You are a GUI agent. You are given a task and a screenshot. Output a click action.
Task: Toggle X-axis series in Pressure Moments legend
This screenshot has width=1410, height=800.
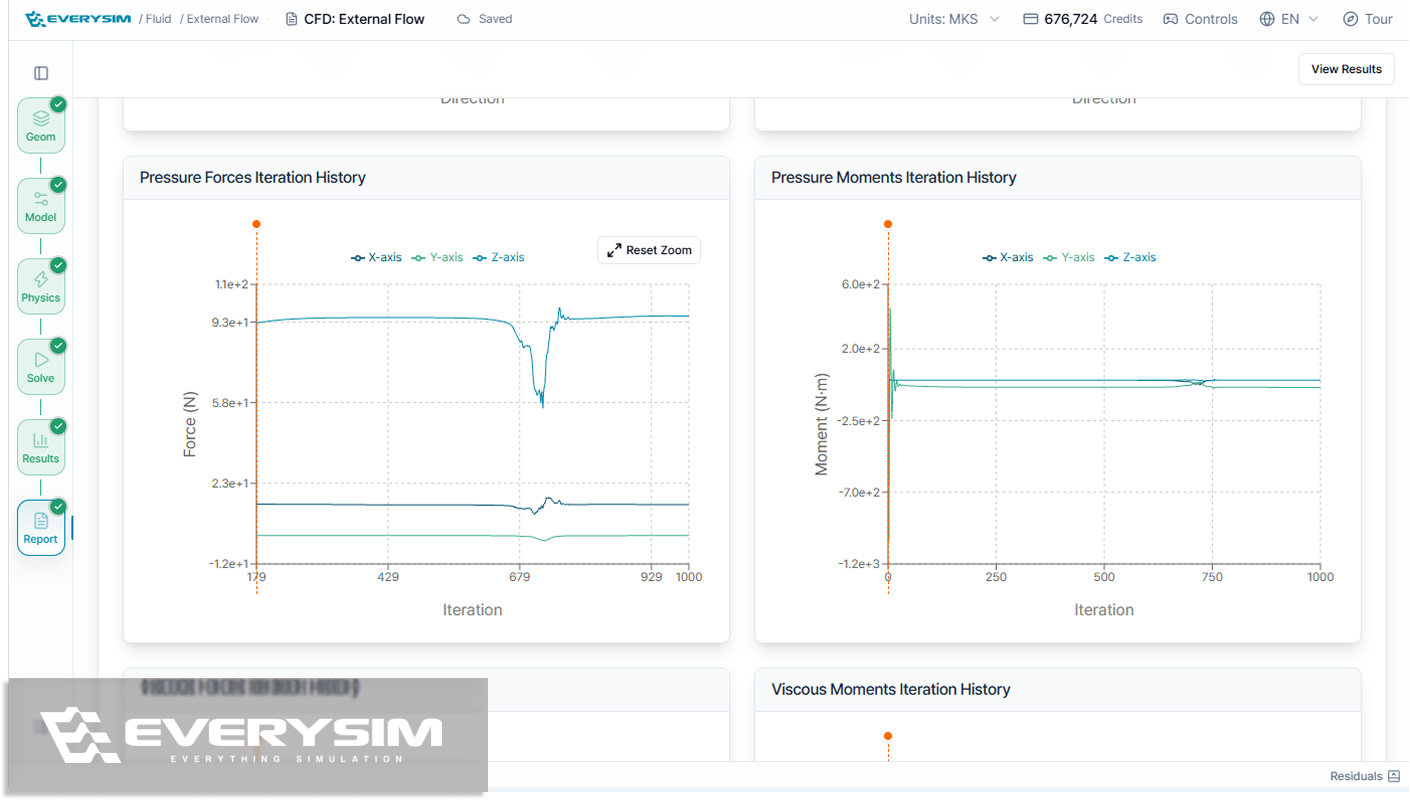pos(1008,257)
